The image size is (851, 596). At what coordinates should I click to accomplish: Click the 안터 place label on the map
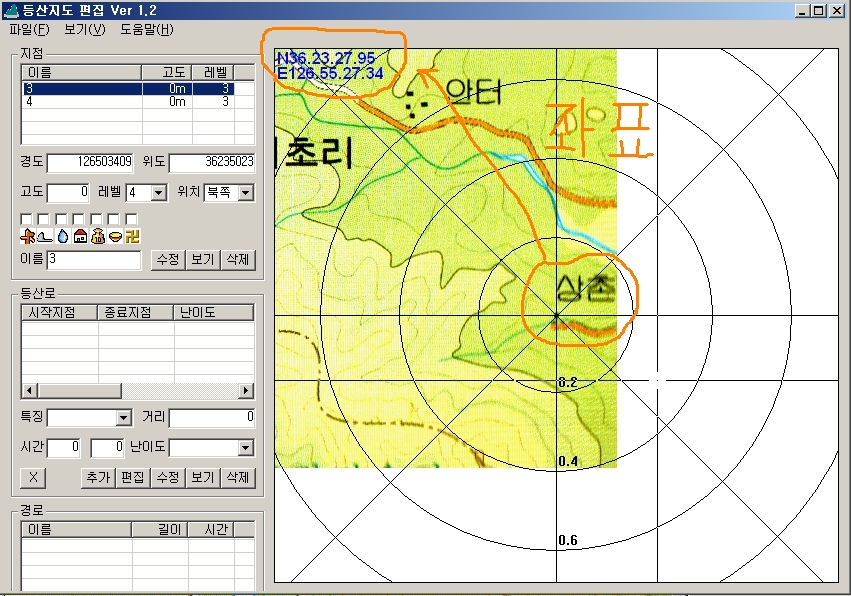474,93
